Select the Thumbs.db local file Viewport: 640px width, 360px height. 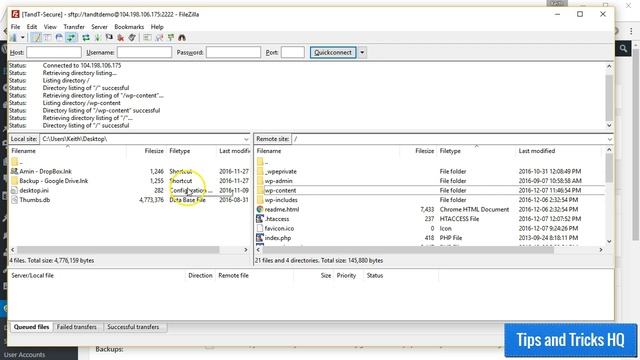35,200
